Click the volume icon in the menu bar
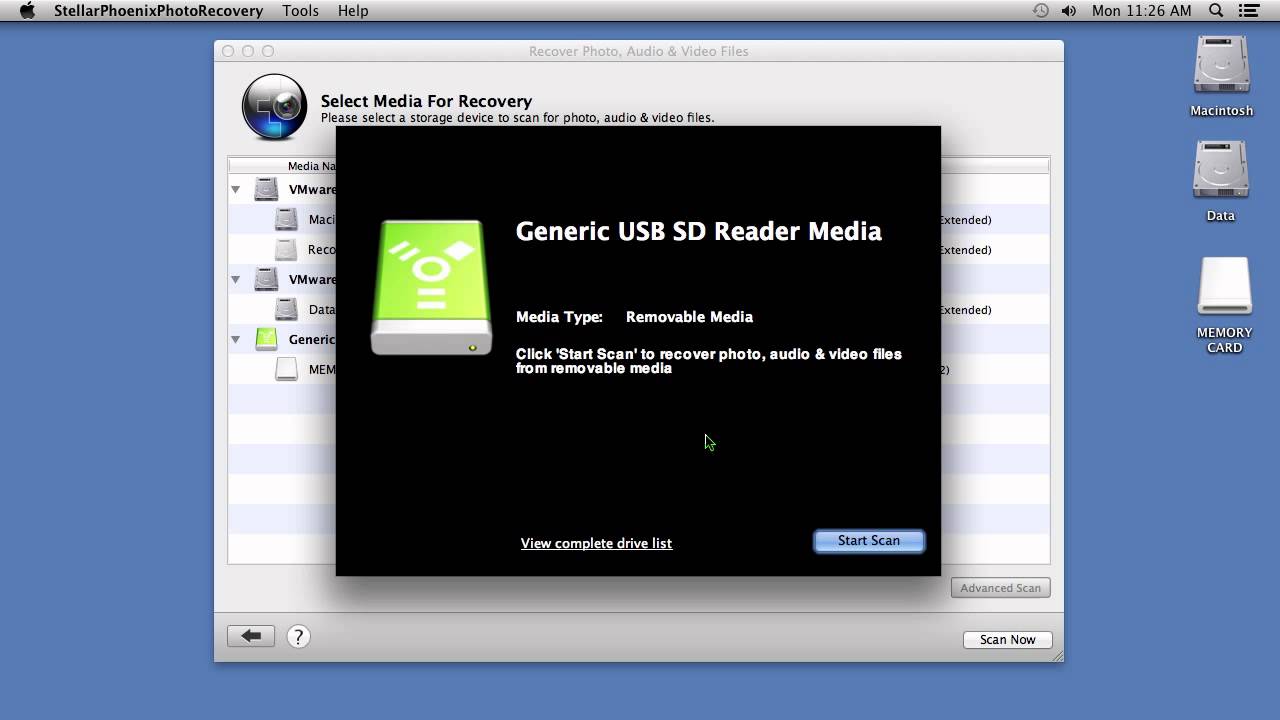The image size is (1280, 720). (1069, 11)
